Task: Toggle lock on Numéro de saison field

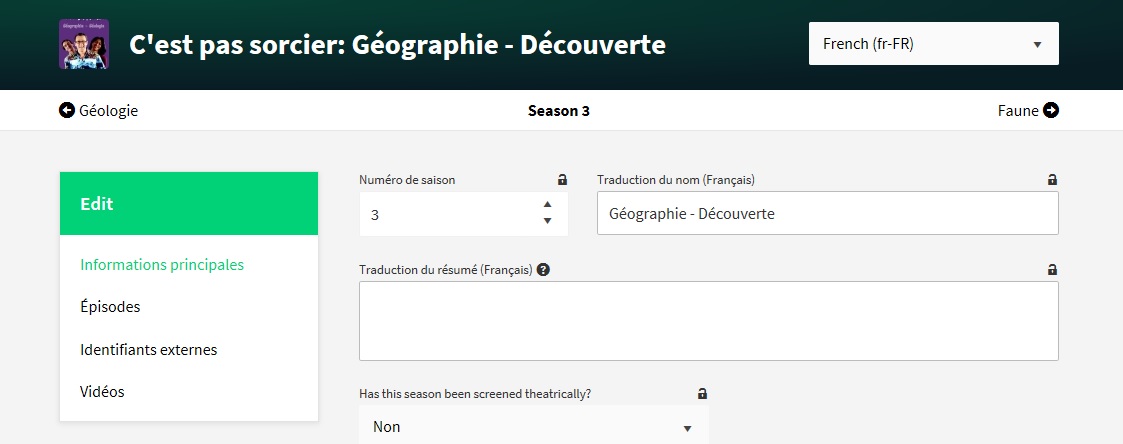Action: [x=562, y=180]
